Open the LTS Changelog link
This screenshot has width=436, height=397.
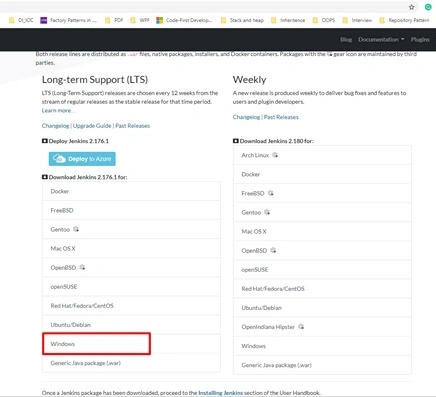pos(55,126)
